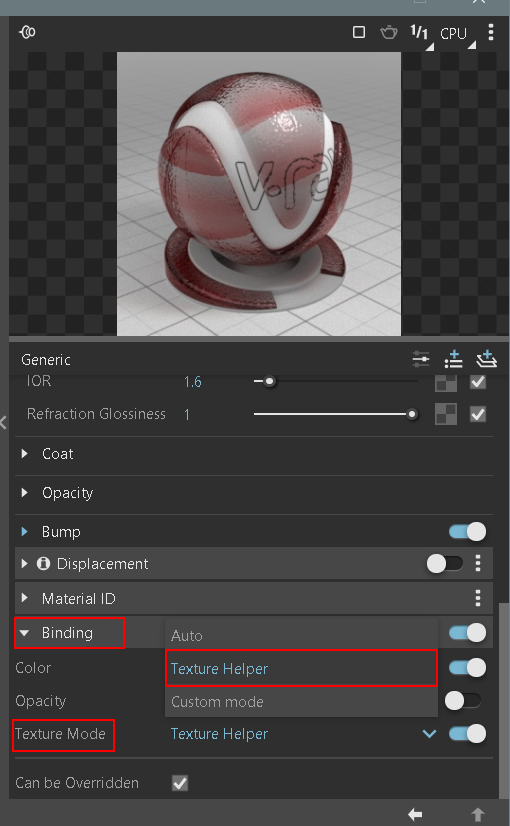Open the CPU render engine selector
This screenshot has height=826, width=510.
pyautogui.click(x=458, y=35)
